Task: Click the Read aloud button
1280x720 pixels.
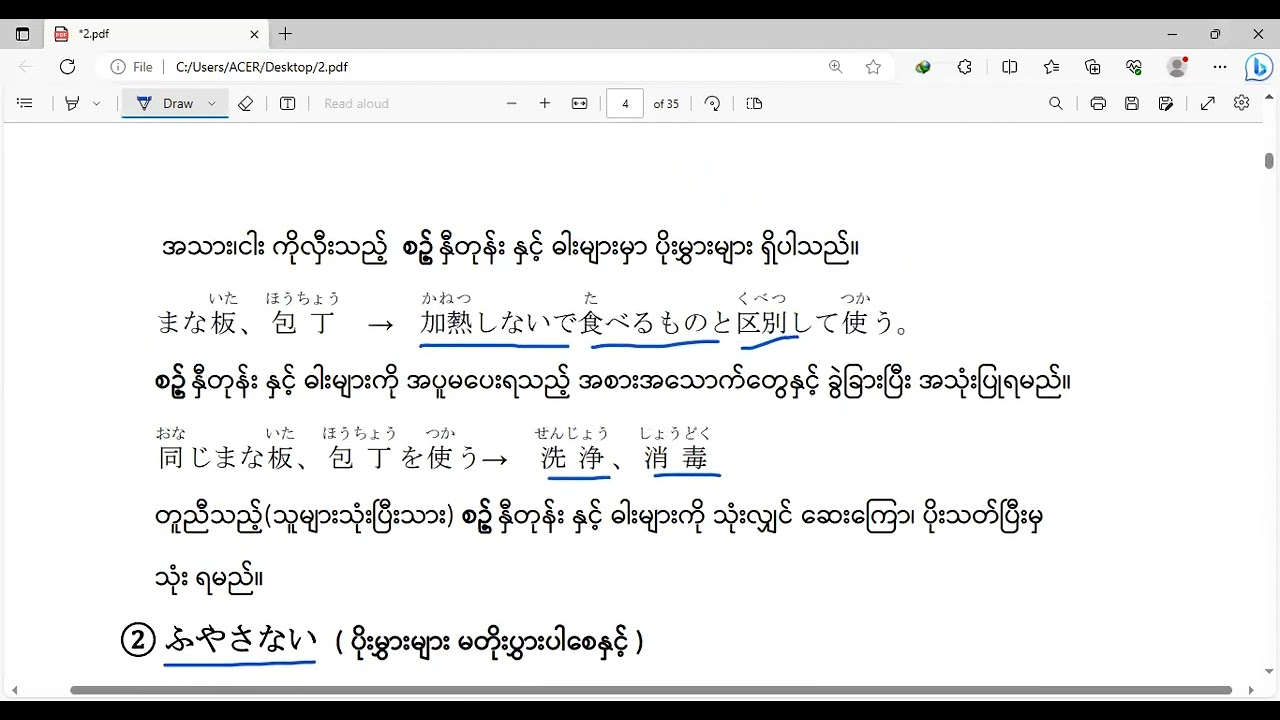Action: [x=356, y=103]
